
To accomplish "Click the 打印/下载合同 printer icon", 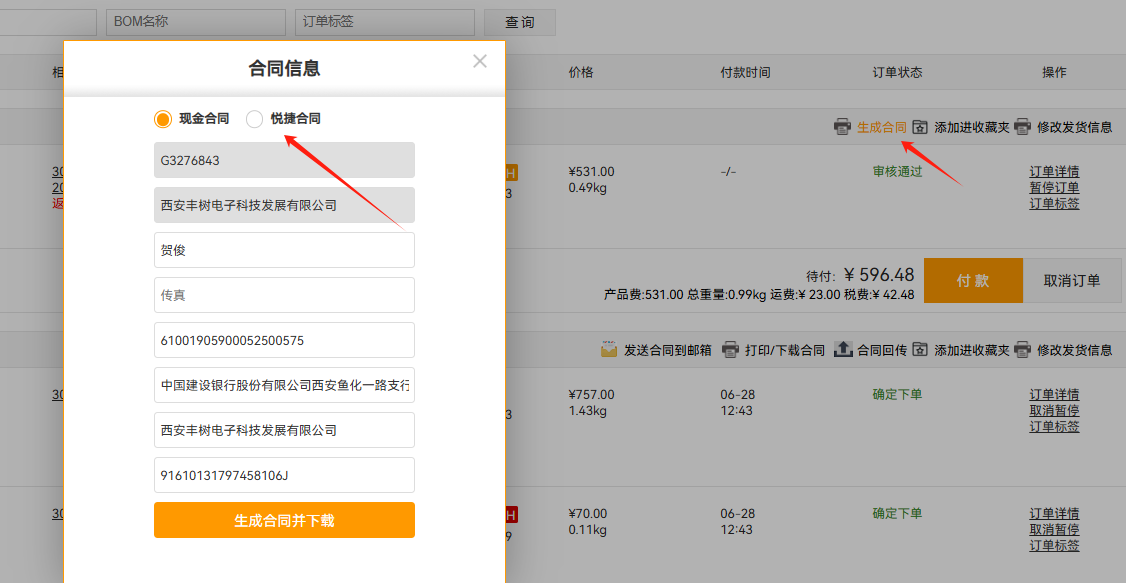I will point(730,350).
